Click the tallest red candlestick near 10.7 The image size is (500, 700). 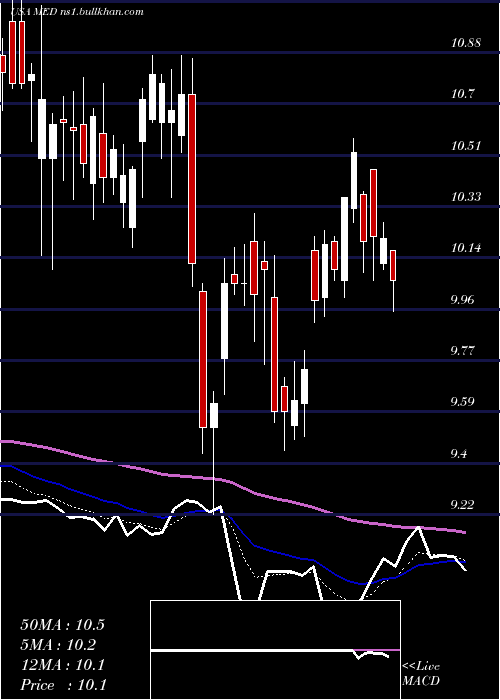tap(192, 179)
